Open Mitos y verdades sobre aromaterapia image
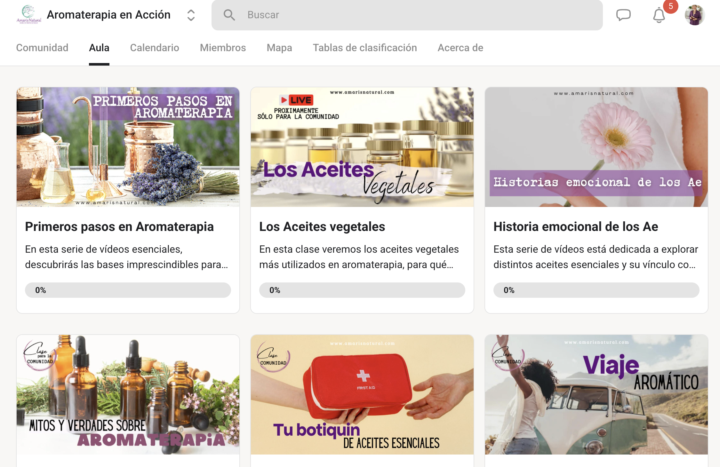The image size is (720, 467). 128,394
